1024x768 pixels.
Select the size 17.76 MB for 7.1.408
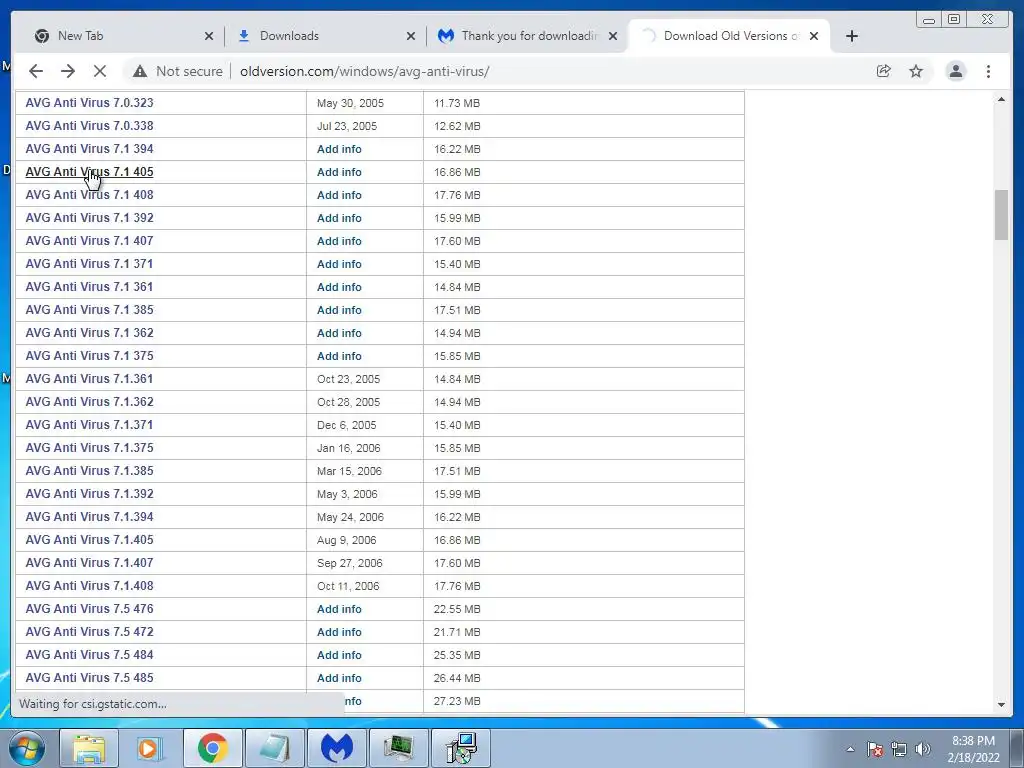click(x=457, y=586)
